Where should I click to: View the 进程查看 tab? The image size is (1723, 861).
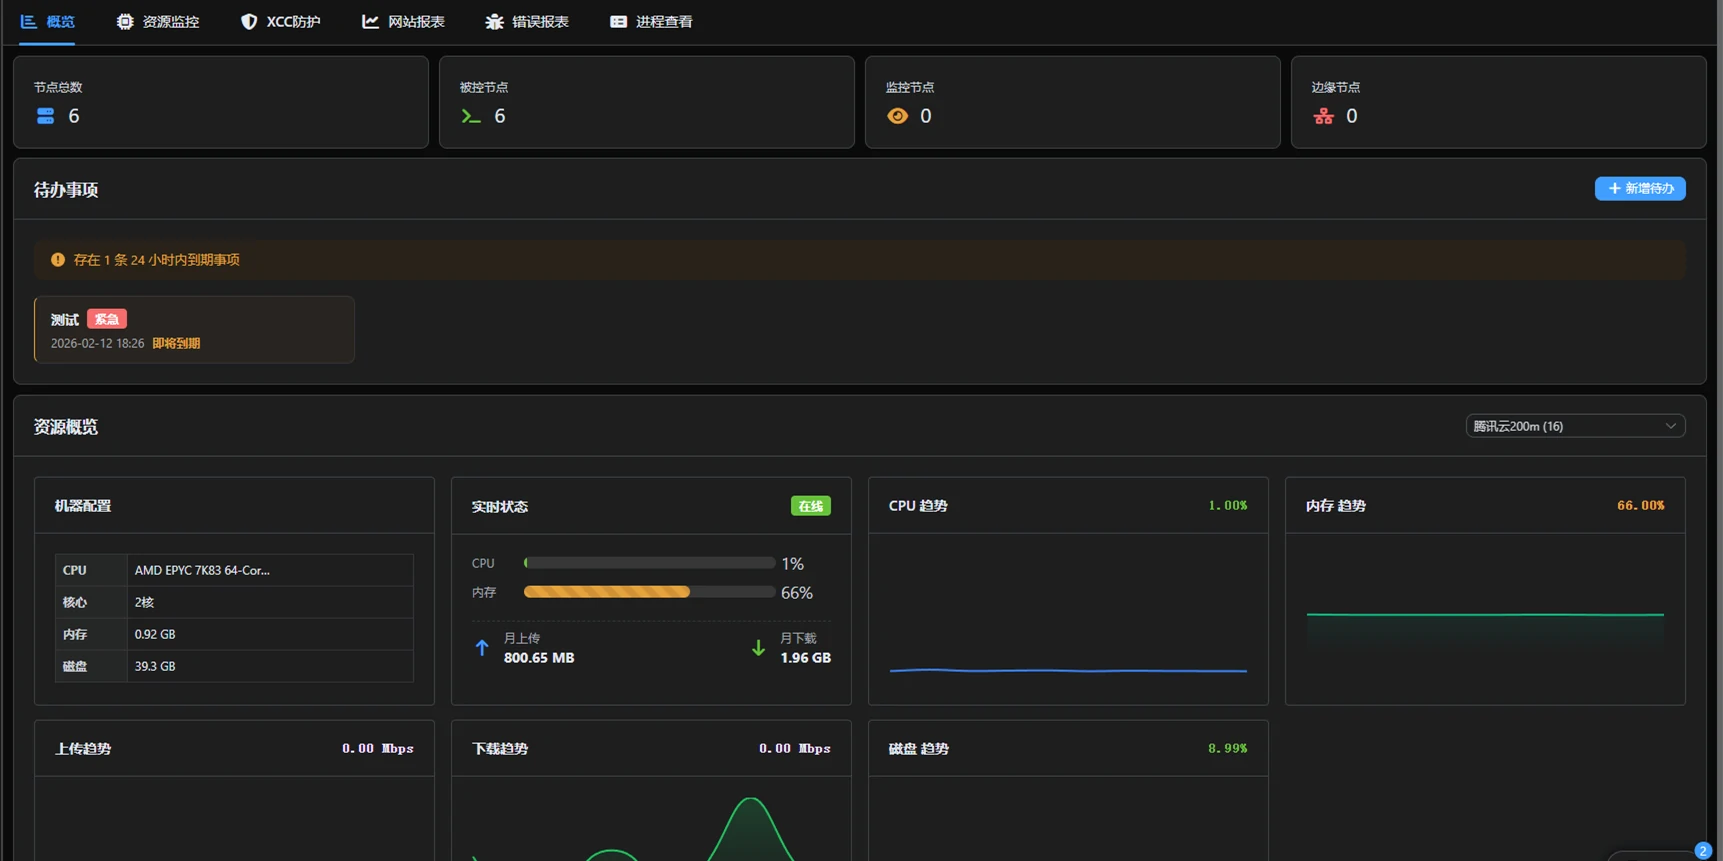point(651,22)
